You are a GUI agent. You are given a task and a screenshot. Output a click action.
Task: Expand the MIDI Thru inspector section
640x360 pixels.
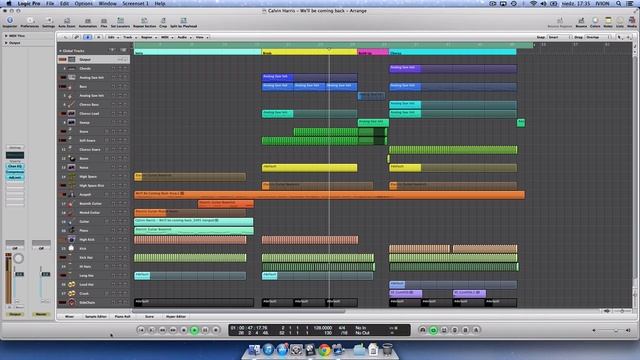click(6, 36)
